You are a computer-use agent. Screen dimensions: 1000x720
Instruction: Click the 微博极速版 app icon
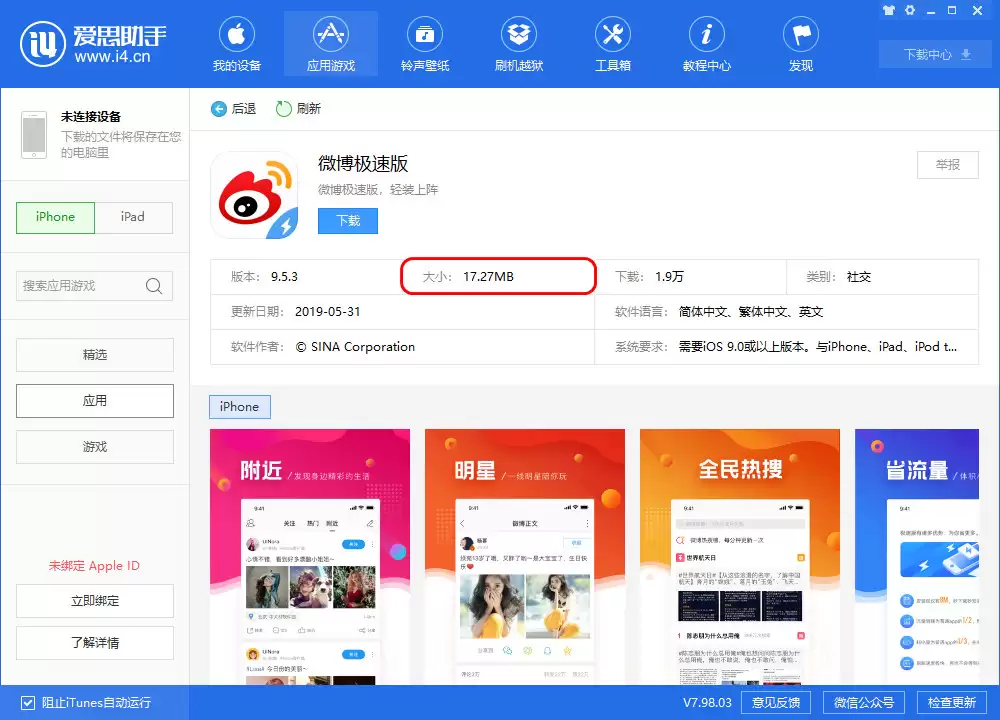(x=255, y=195)
